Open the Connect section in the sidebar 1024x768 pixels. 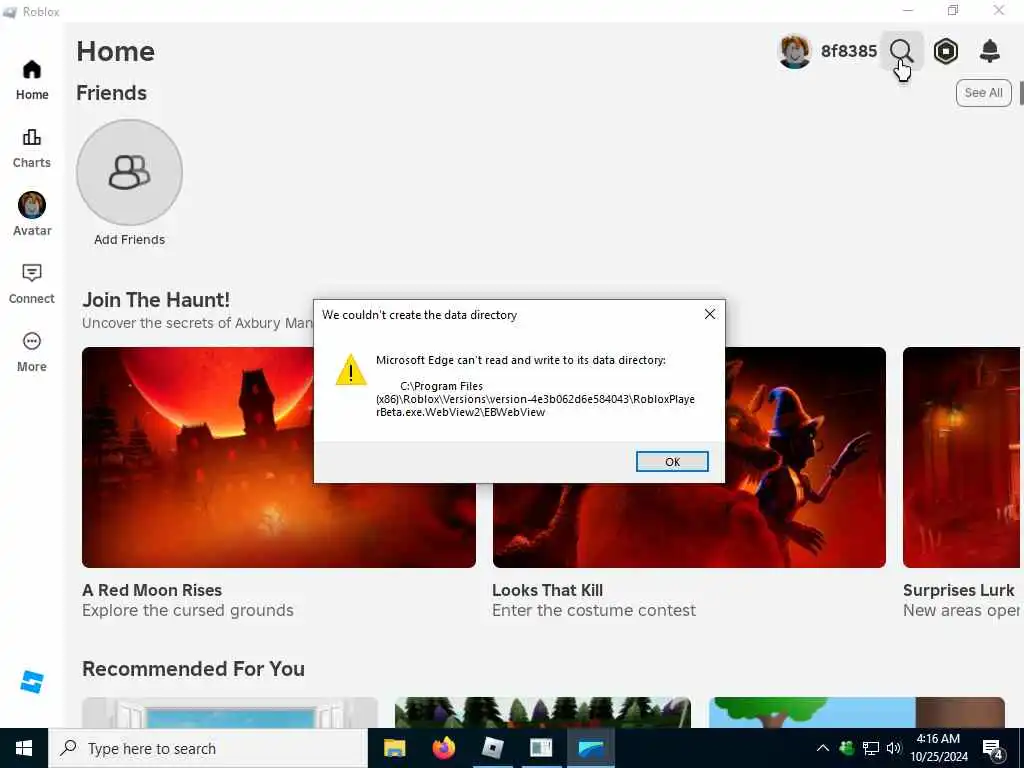pos(32,284)
